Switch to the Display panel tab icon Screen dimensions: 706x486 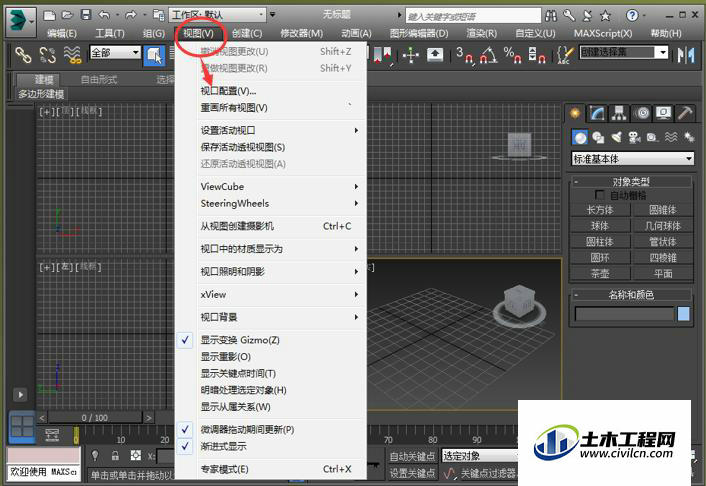point(664,113)
